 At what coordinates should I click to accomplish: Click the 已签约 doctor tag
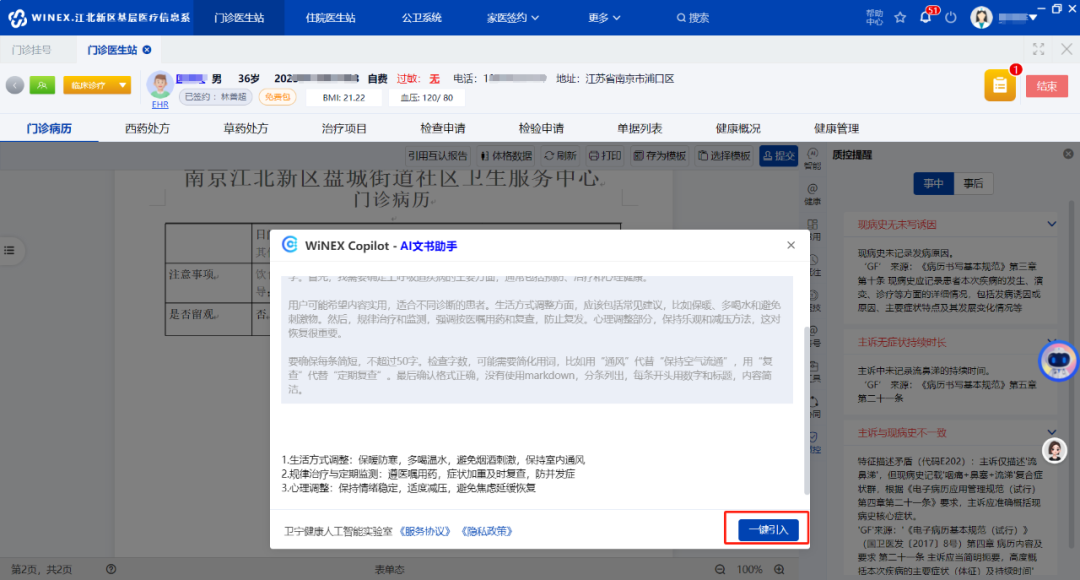pos(216,97)
